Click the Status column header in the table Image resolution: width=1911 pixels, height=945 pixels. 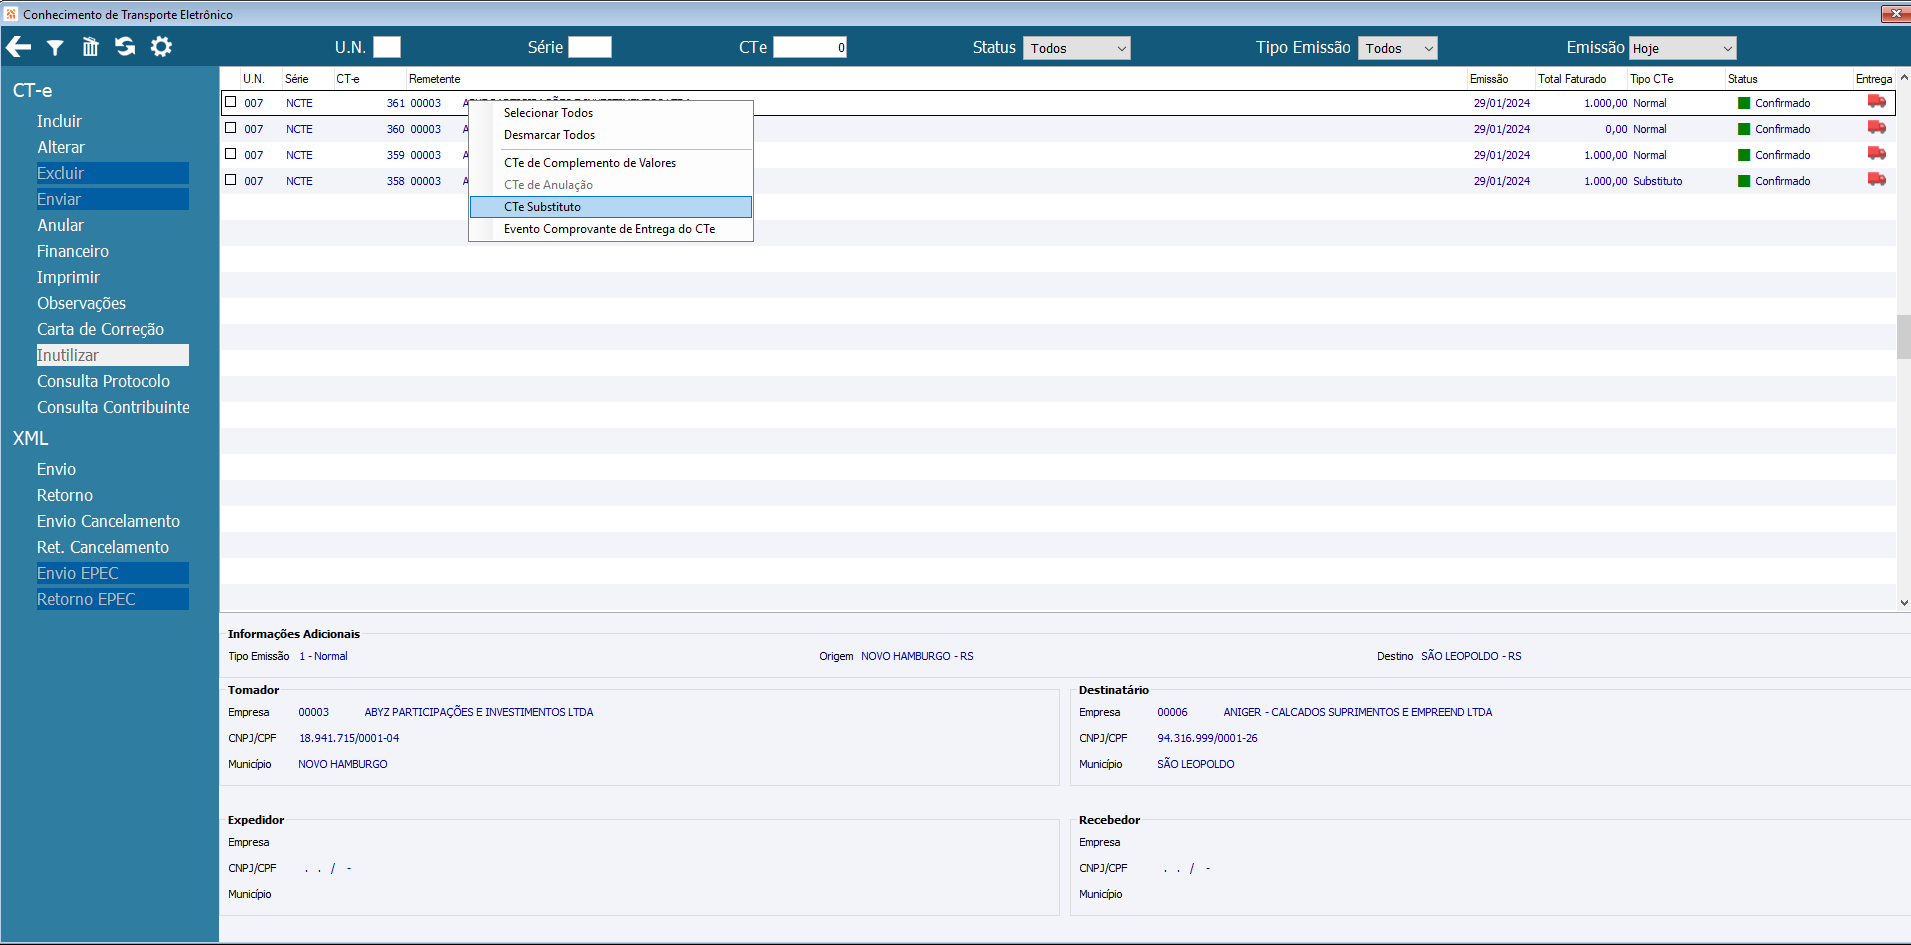tap(1743, 79)
